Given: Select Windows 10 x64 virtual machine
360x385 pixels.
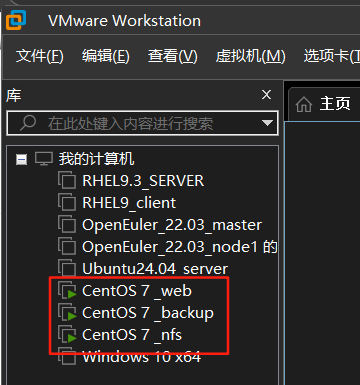Looking at the screenshot, I should coord(142,357).
